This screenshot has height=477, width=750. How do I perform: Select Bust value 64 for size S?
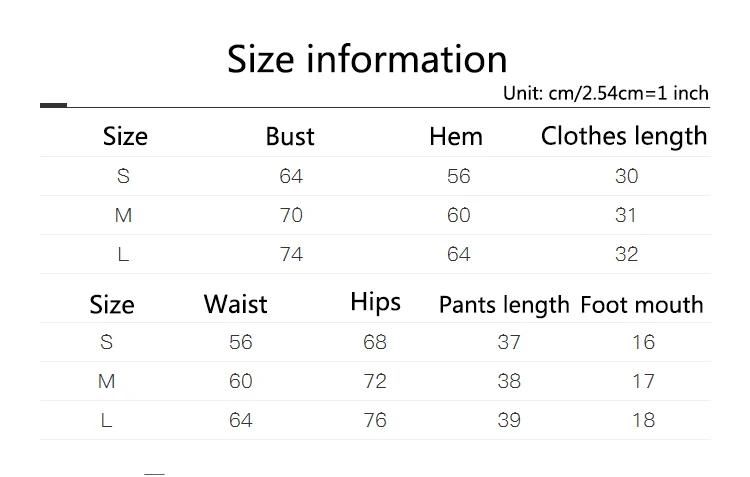pos(291,176)
